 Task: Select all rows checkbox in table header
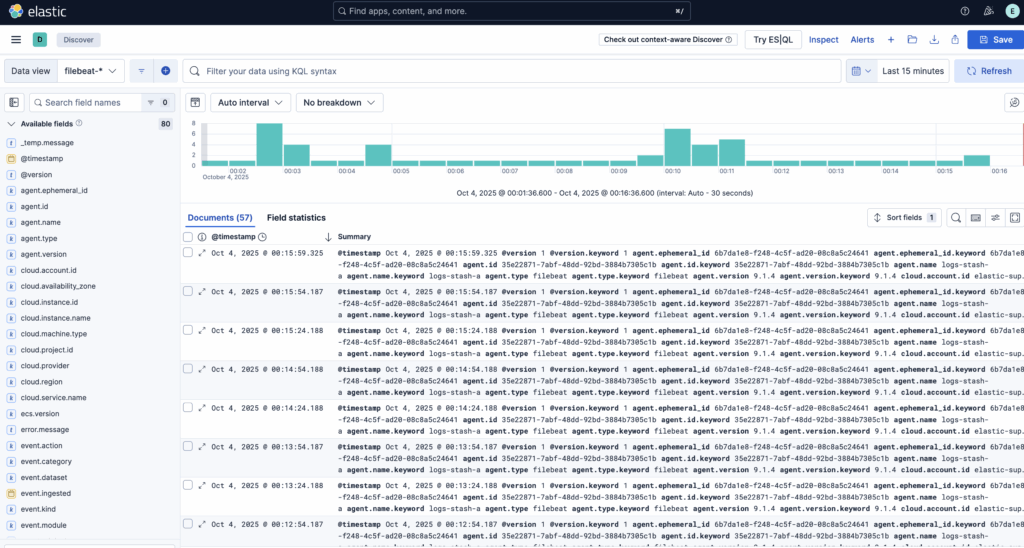pyautogui.click(x=188, y=237)
